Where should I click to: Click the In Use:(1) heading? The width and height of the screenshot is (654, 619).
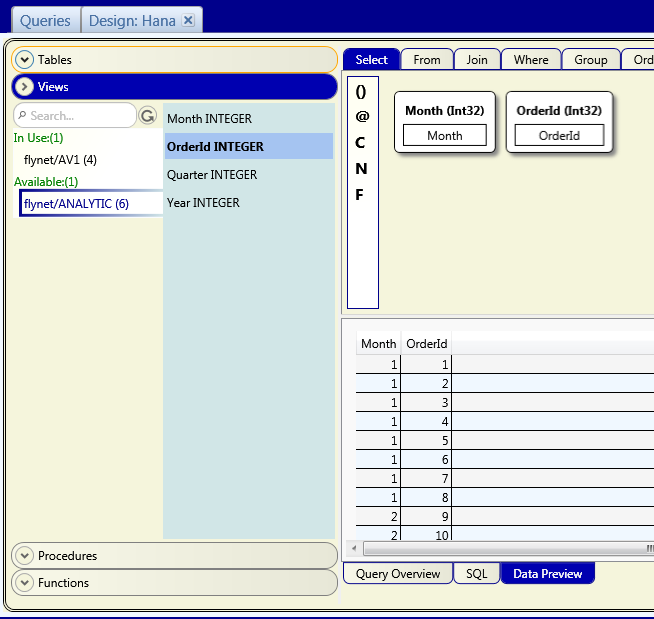click(38, 138)
